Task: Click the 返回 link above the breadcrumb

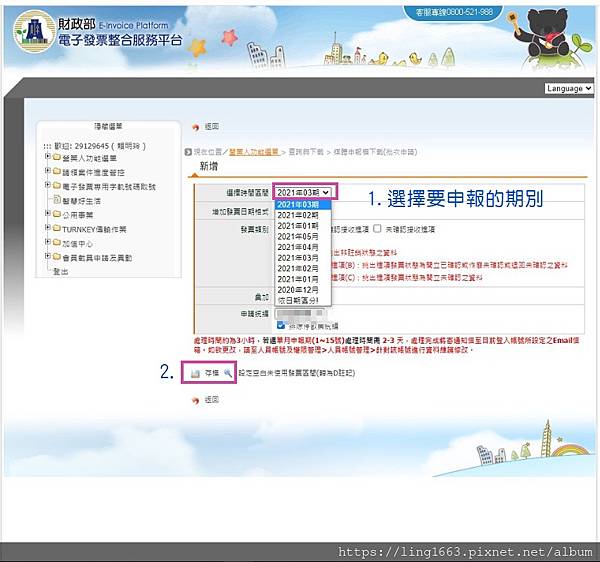Action: [212, 127]
